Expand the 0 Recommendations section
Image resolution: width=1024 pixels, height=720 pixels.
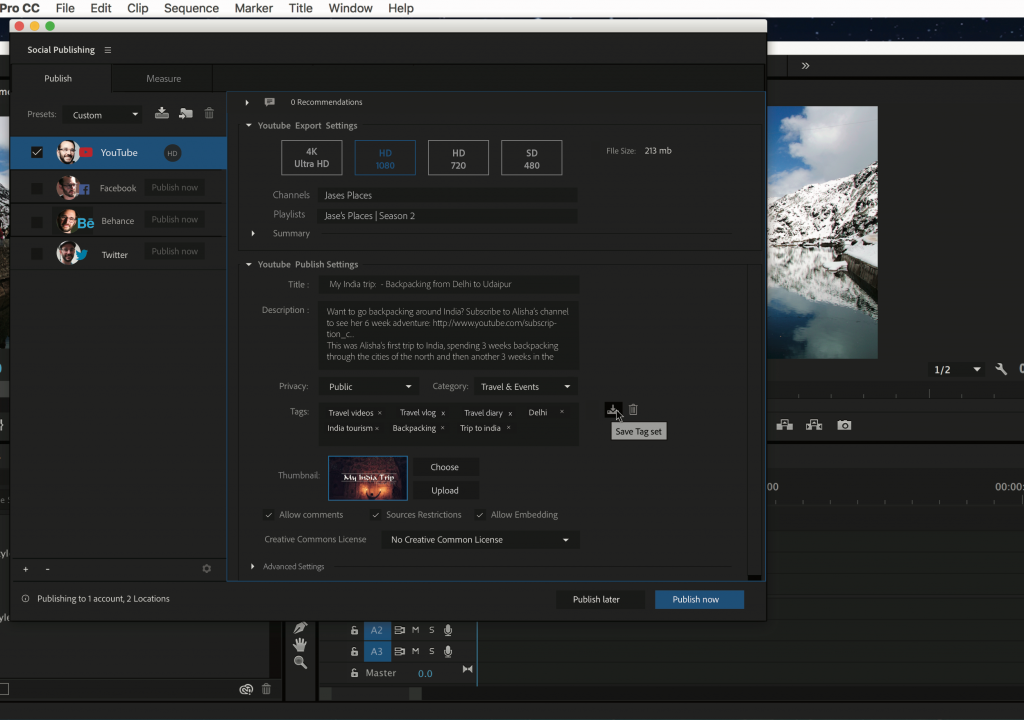pyautogui.click(x=247, y=102)
